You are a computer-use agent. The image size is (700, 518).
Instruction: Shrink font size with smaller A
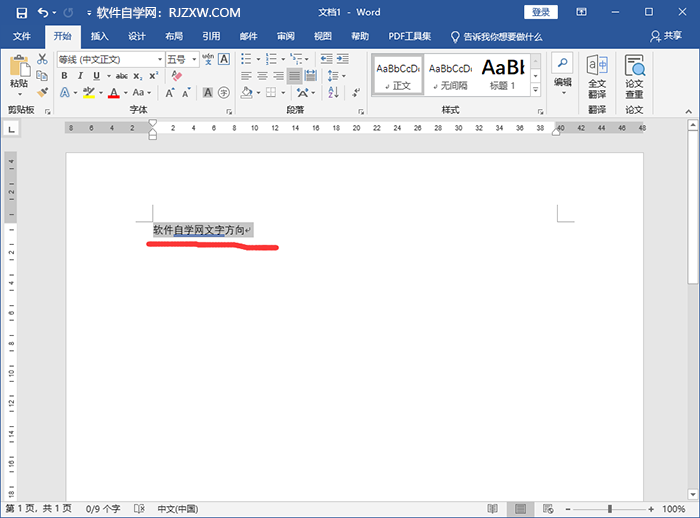pyautogui.click(x=186, y=93)
